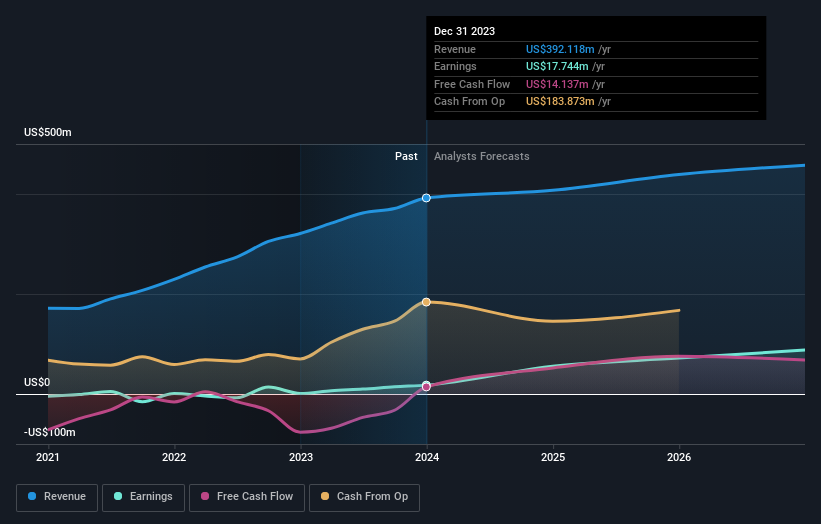Toggle the Earnings legend button
The image size is (821, 524).
tap(143, 497)
